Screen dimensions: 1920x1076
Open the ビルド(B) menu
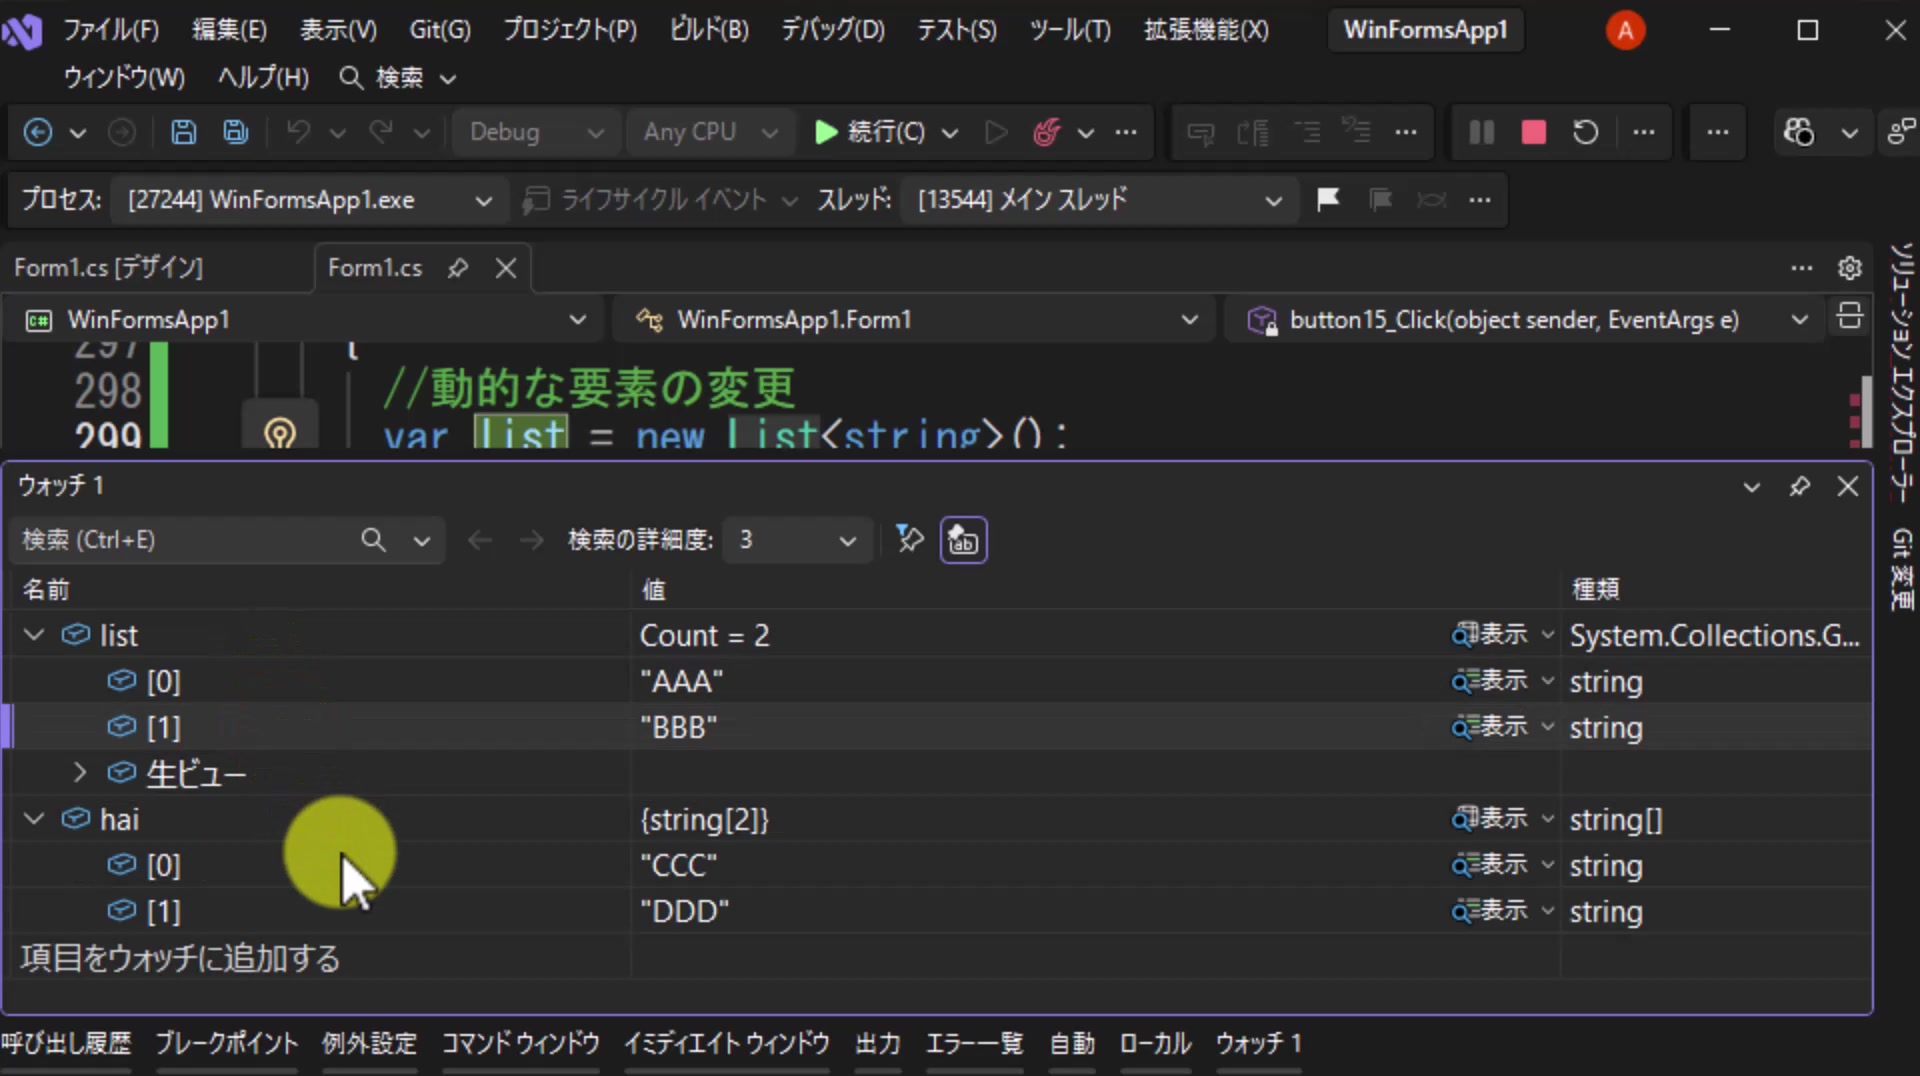click(x=709, y=30)
